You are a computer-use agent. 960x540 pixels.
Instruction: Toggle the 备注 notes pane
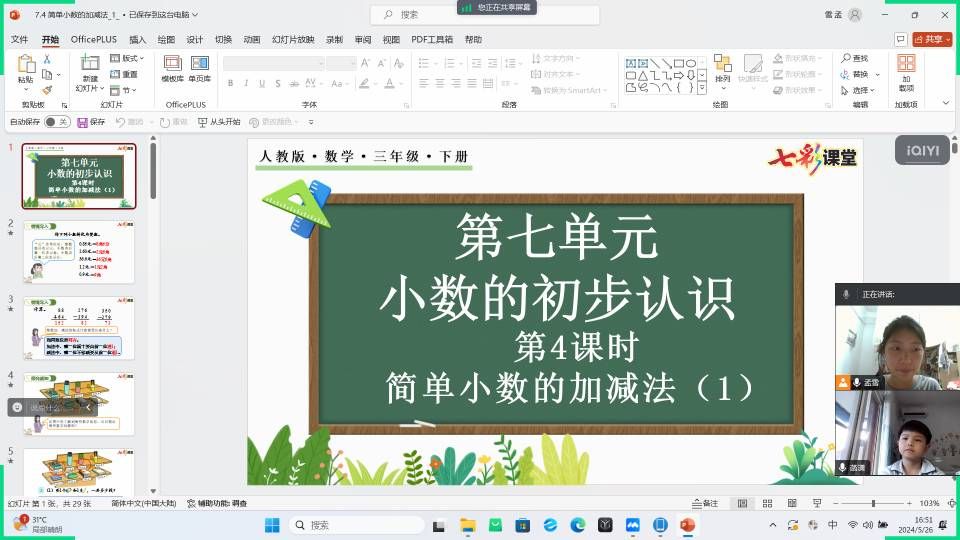pyautogui.click(x=705, y=503)
